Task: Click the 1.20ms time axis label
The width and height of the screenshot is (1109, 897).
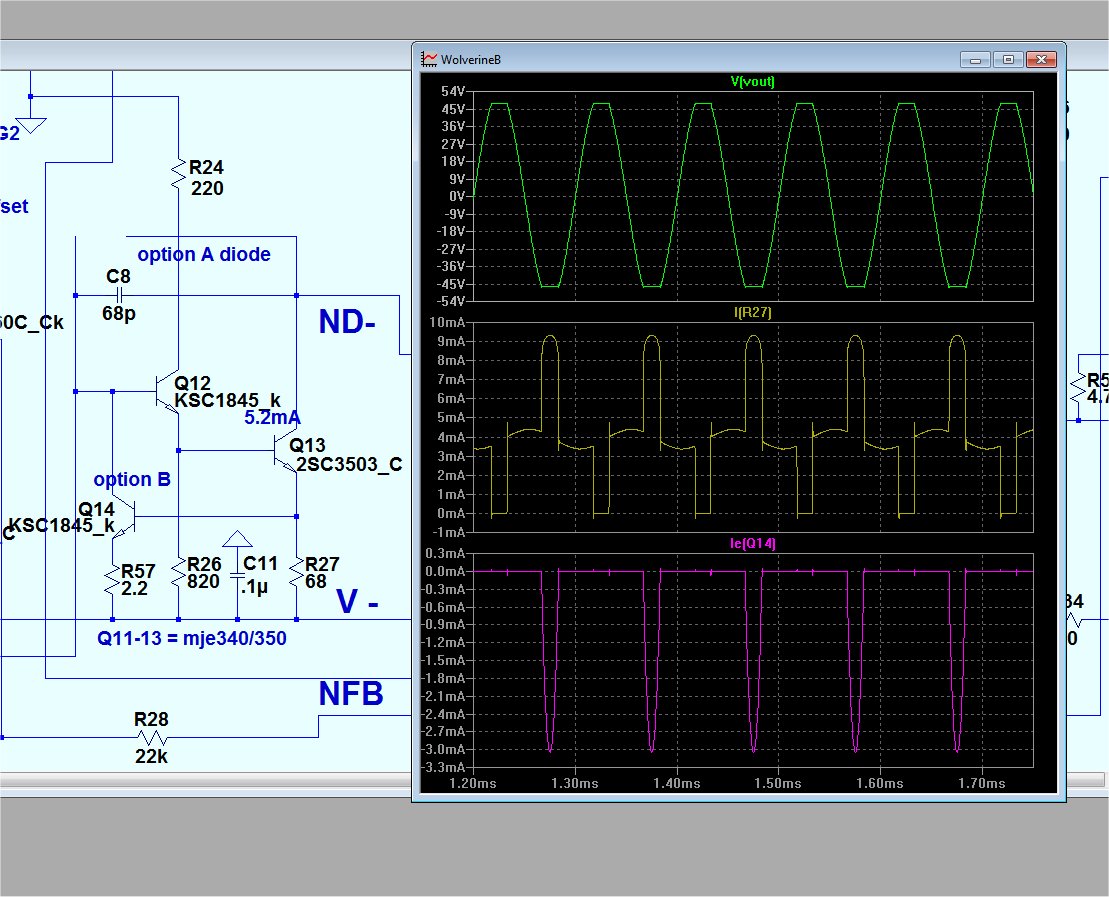Action: pos(473,784)
